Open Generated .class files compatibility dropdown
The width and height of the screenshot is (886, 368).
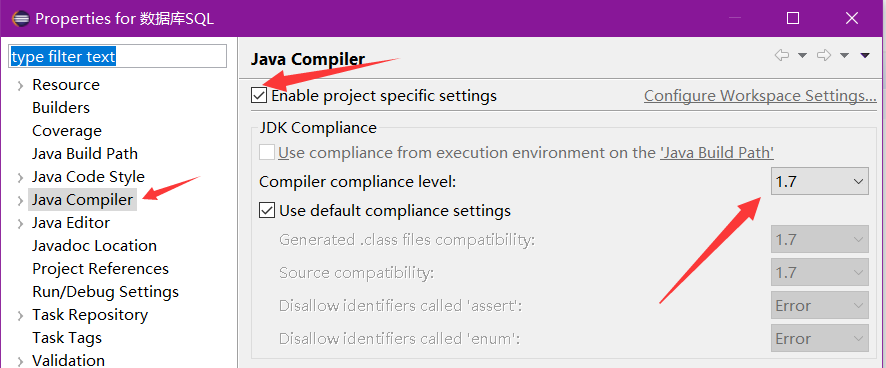(819, 240)
